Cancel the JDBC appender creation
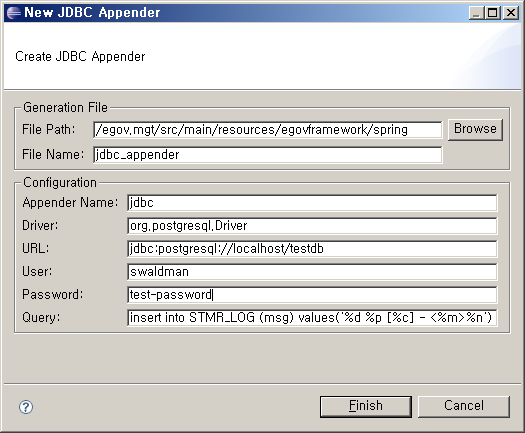Screen dimensions: 525x433 coord(464,407)
